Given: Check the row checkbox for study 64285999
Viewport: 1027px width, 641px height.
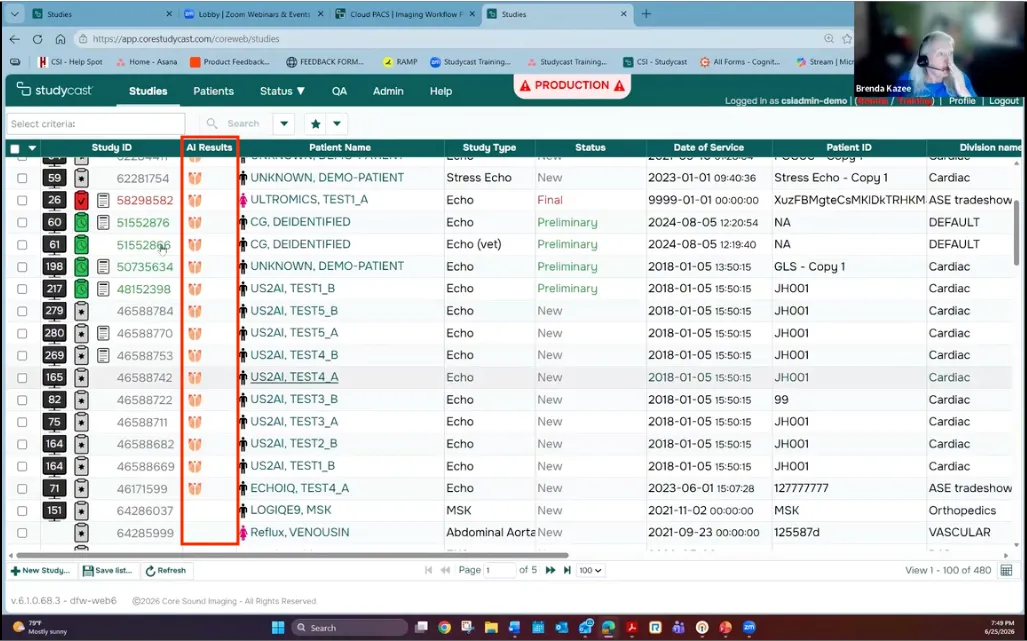Looking at the screenshot, I should click(22, 533).
